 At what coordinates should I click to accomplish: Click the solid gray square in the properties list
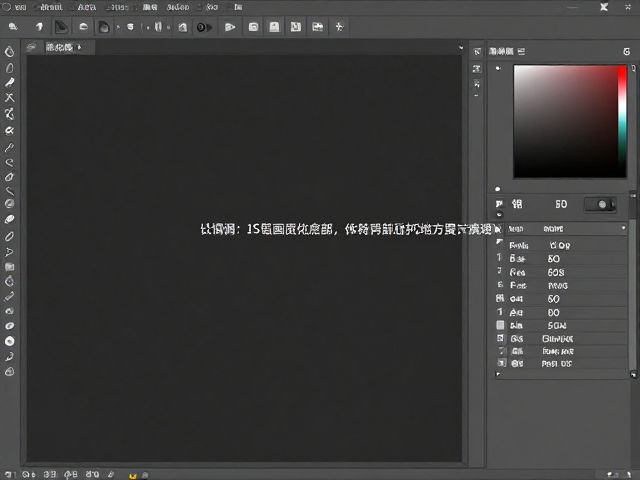500,325
